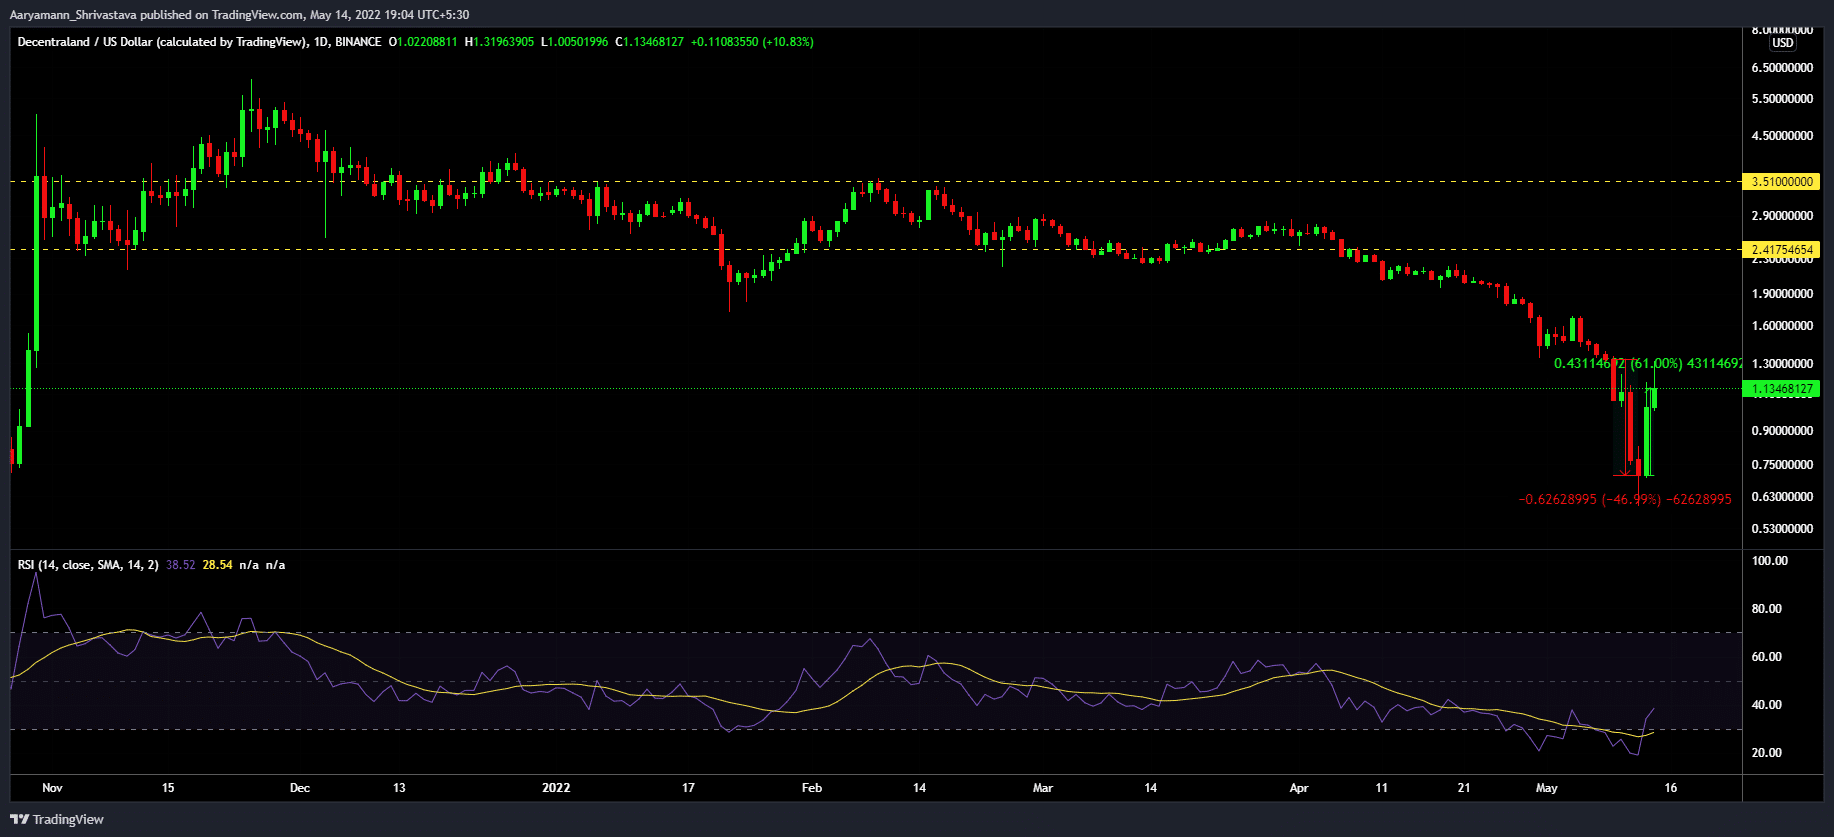Click the Mar date label on time axis

(1043, 788)
